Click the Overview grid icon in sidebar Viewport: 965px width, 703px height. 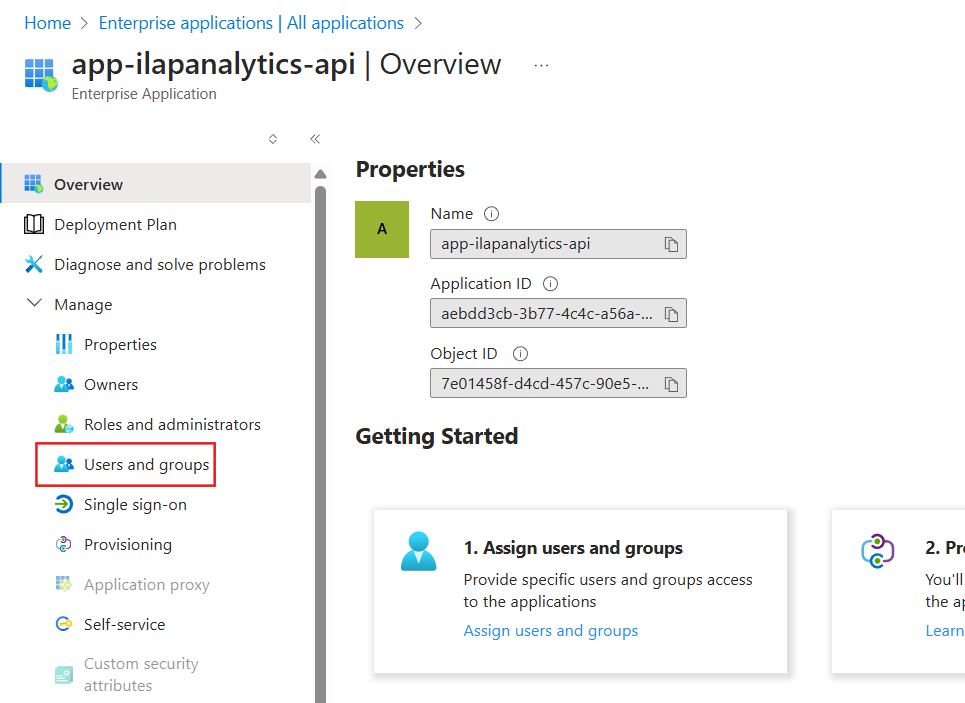tap(33, 183)
